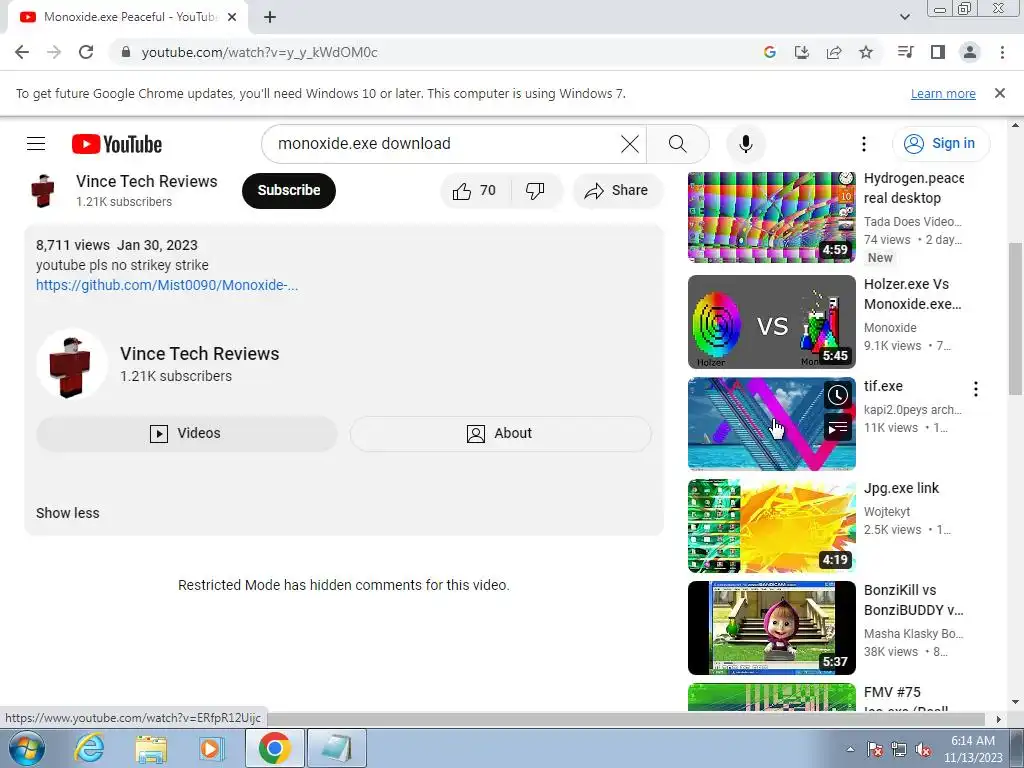This screenshot has height=768, width=1024.
Task: Open Chrome profile avatar
Action: (x=970, y=52)
